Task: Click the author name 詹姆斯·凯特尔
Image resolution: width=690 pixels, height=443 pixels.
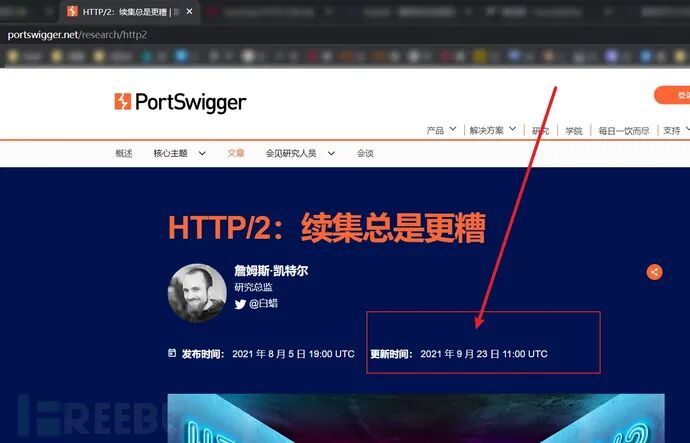Action: coord(271,271)
